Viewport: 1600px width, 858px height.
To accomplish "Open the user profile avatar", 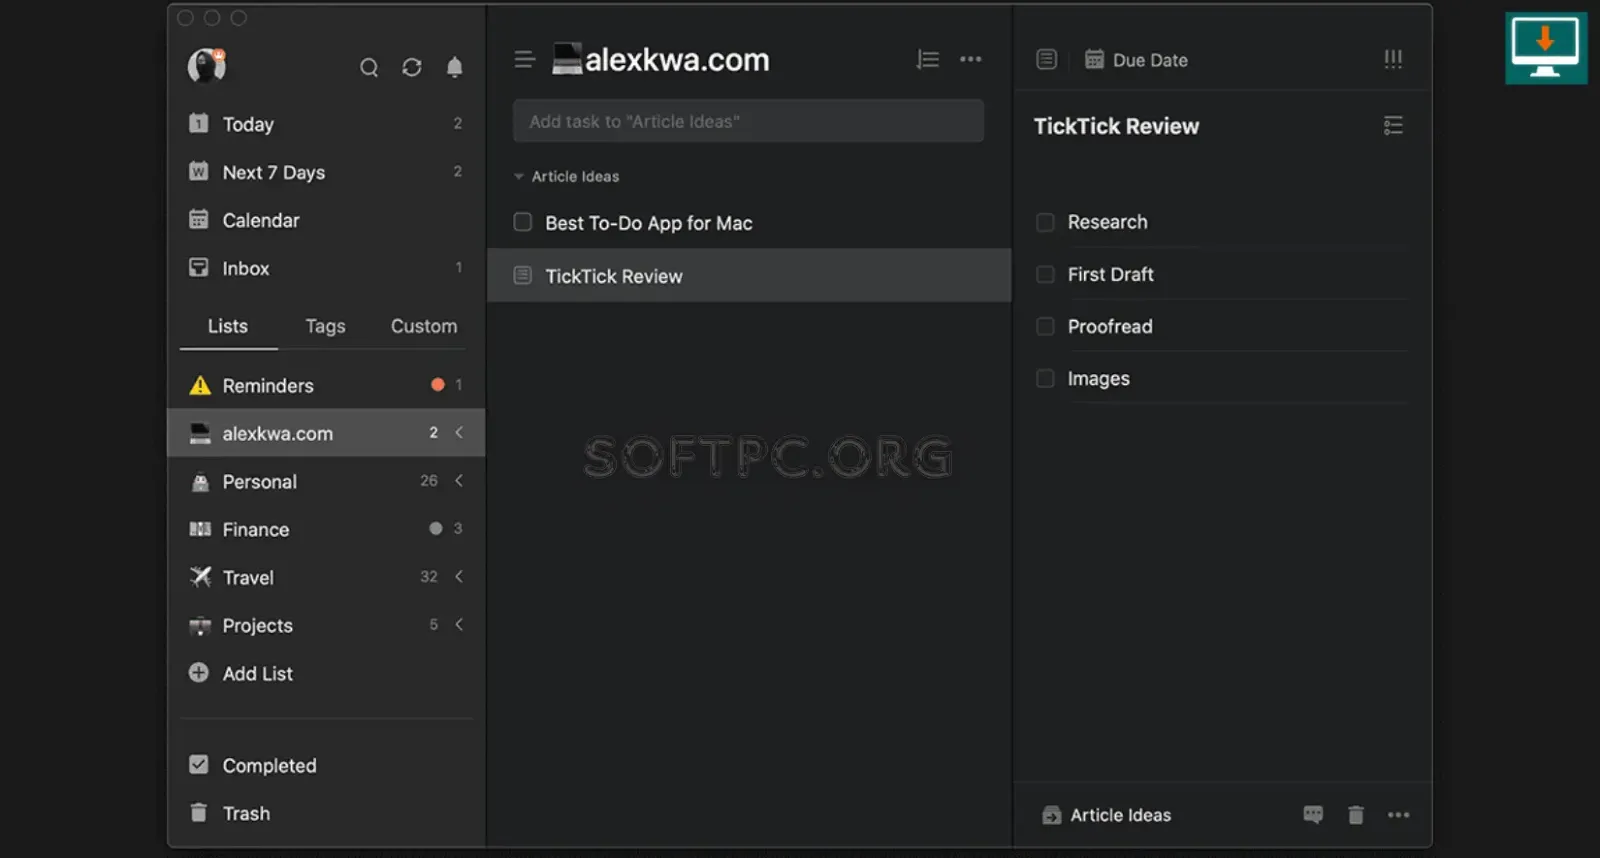I will click(x=207, y=66).
